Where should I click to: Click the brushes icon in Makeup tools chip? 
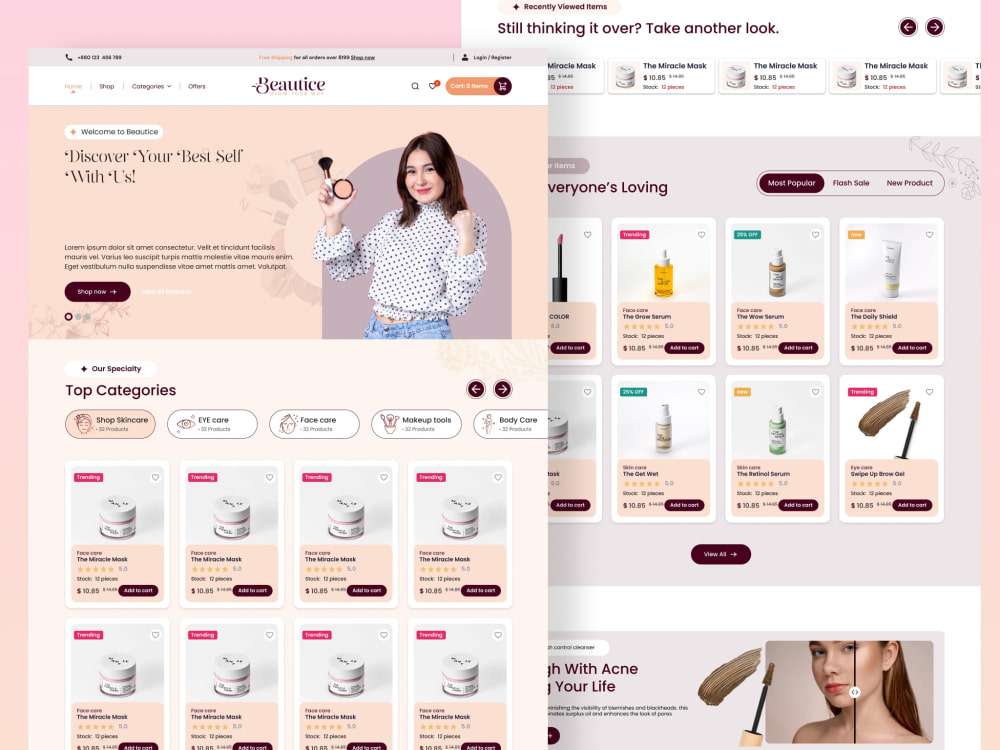click(x=389, y=423)
